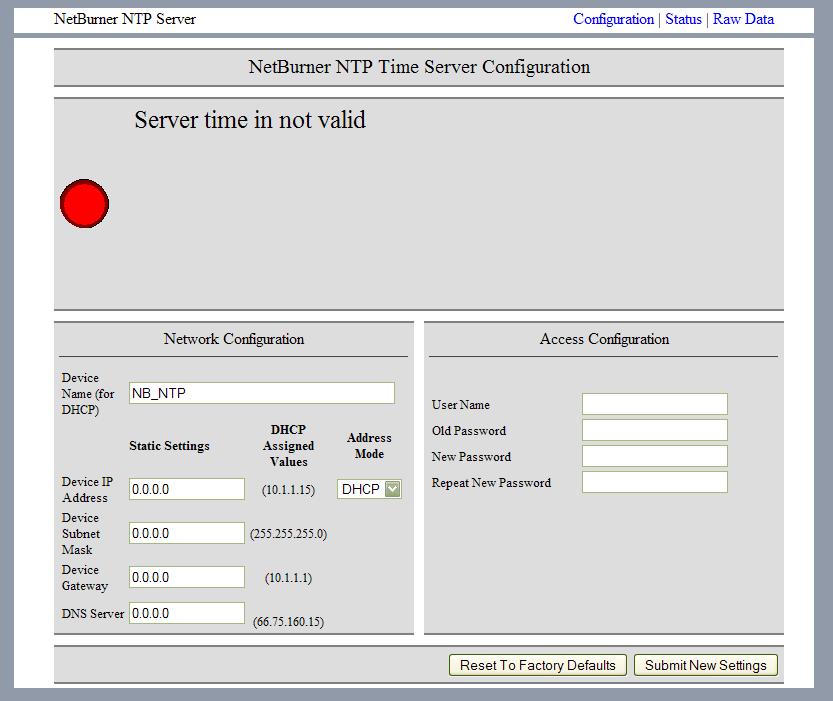Screen dimensions: 833x701
Task: Click the assigned subnet mask (255.255.255.0)
Action: [x=288, y=534]
